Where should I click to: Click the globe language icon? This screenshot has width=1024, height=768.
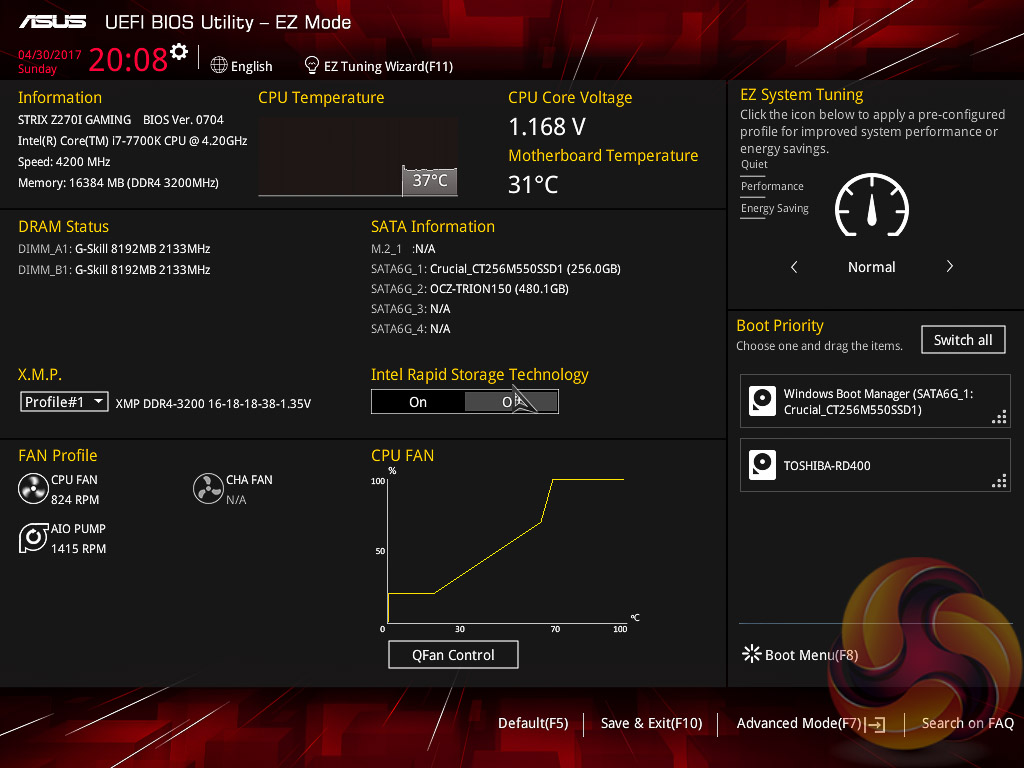[219, 65]
